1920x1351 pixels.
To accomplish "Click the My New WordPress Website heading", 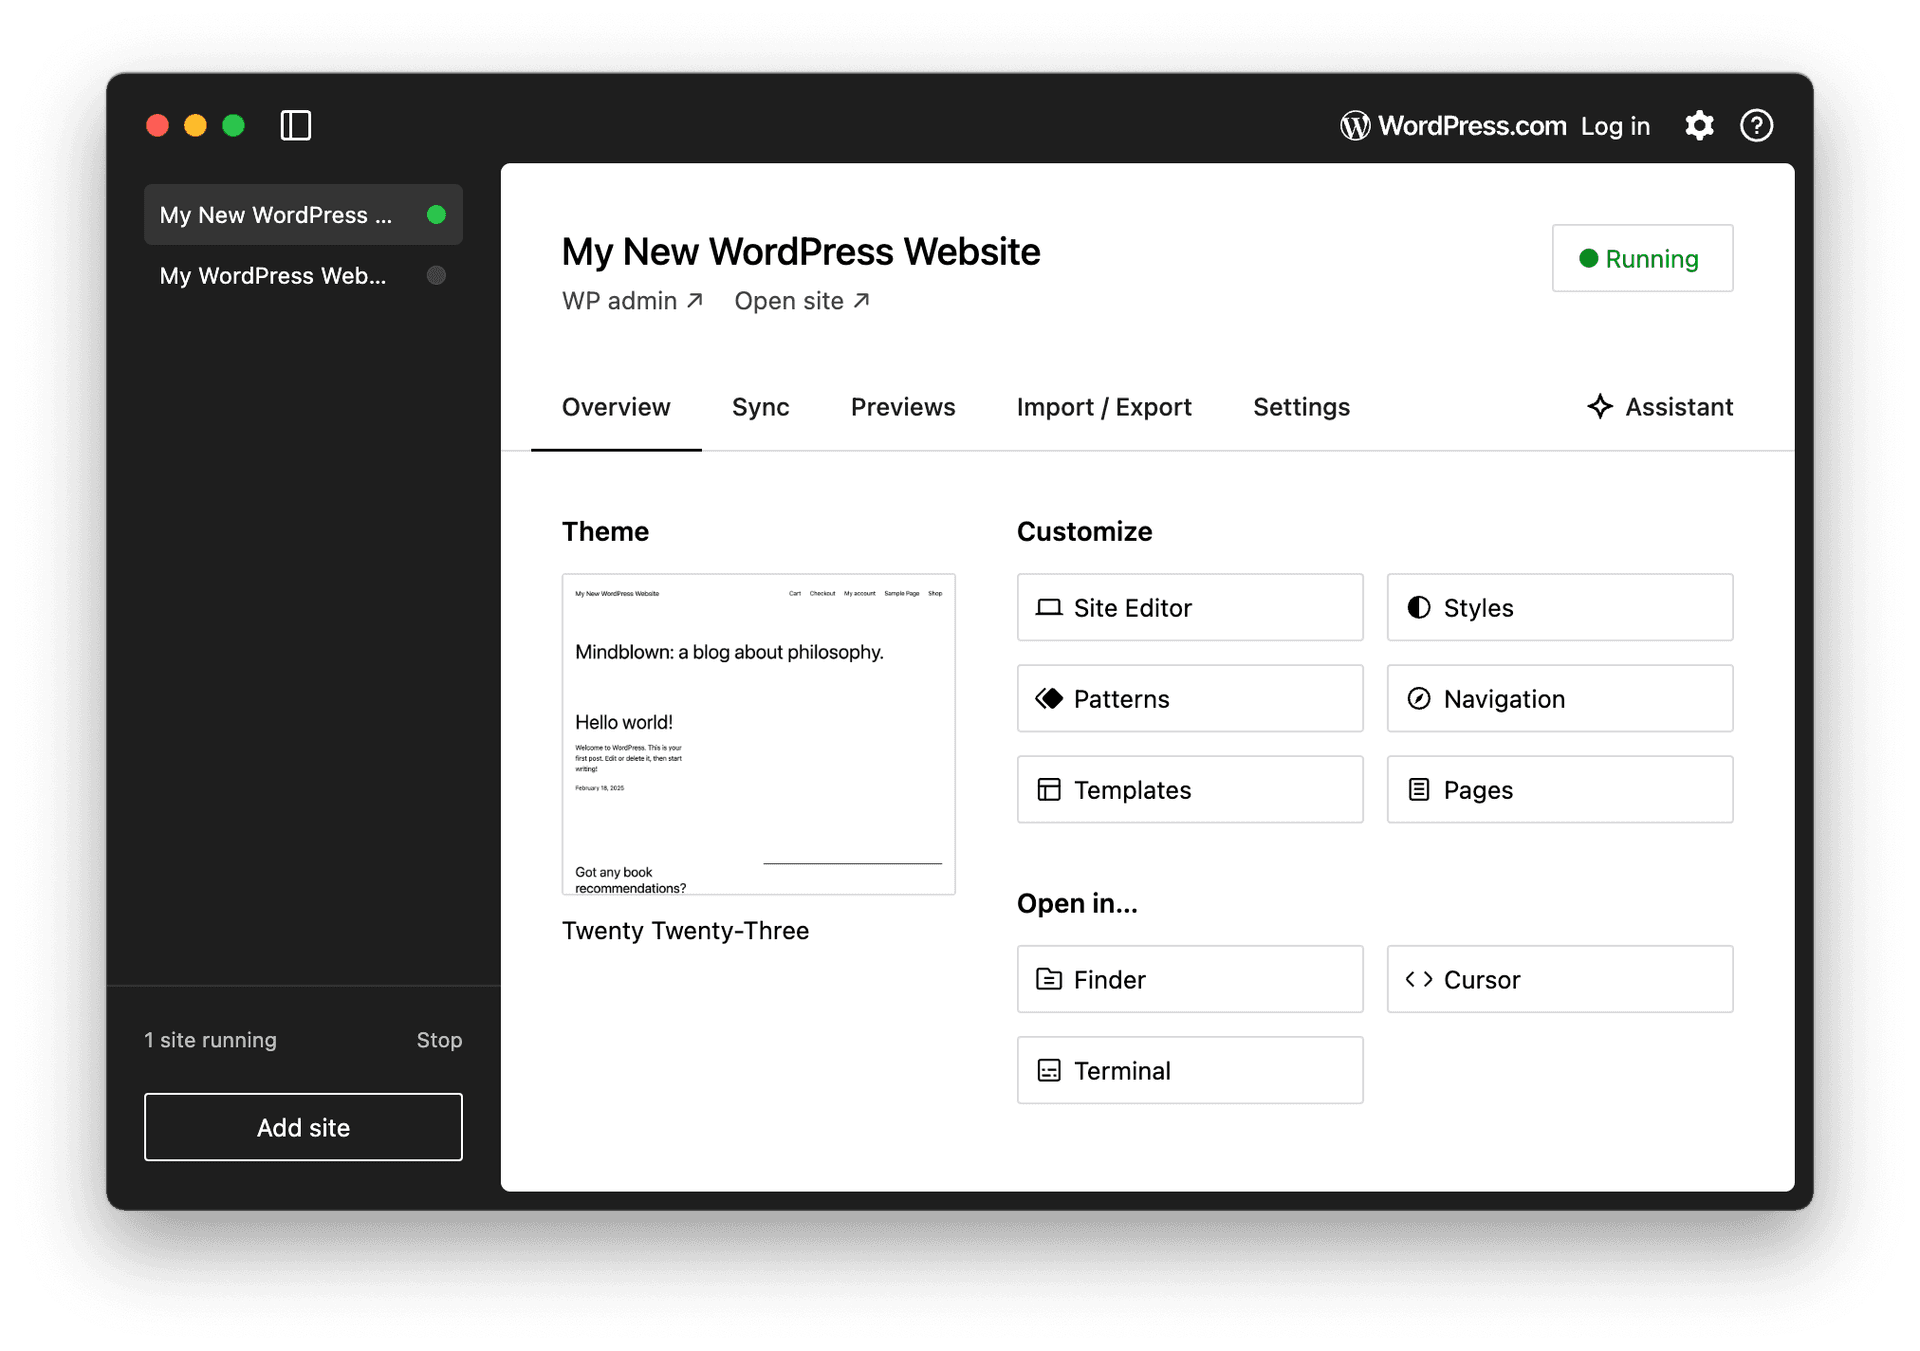I will pyautogui.click(x=801, y=252).
